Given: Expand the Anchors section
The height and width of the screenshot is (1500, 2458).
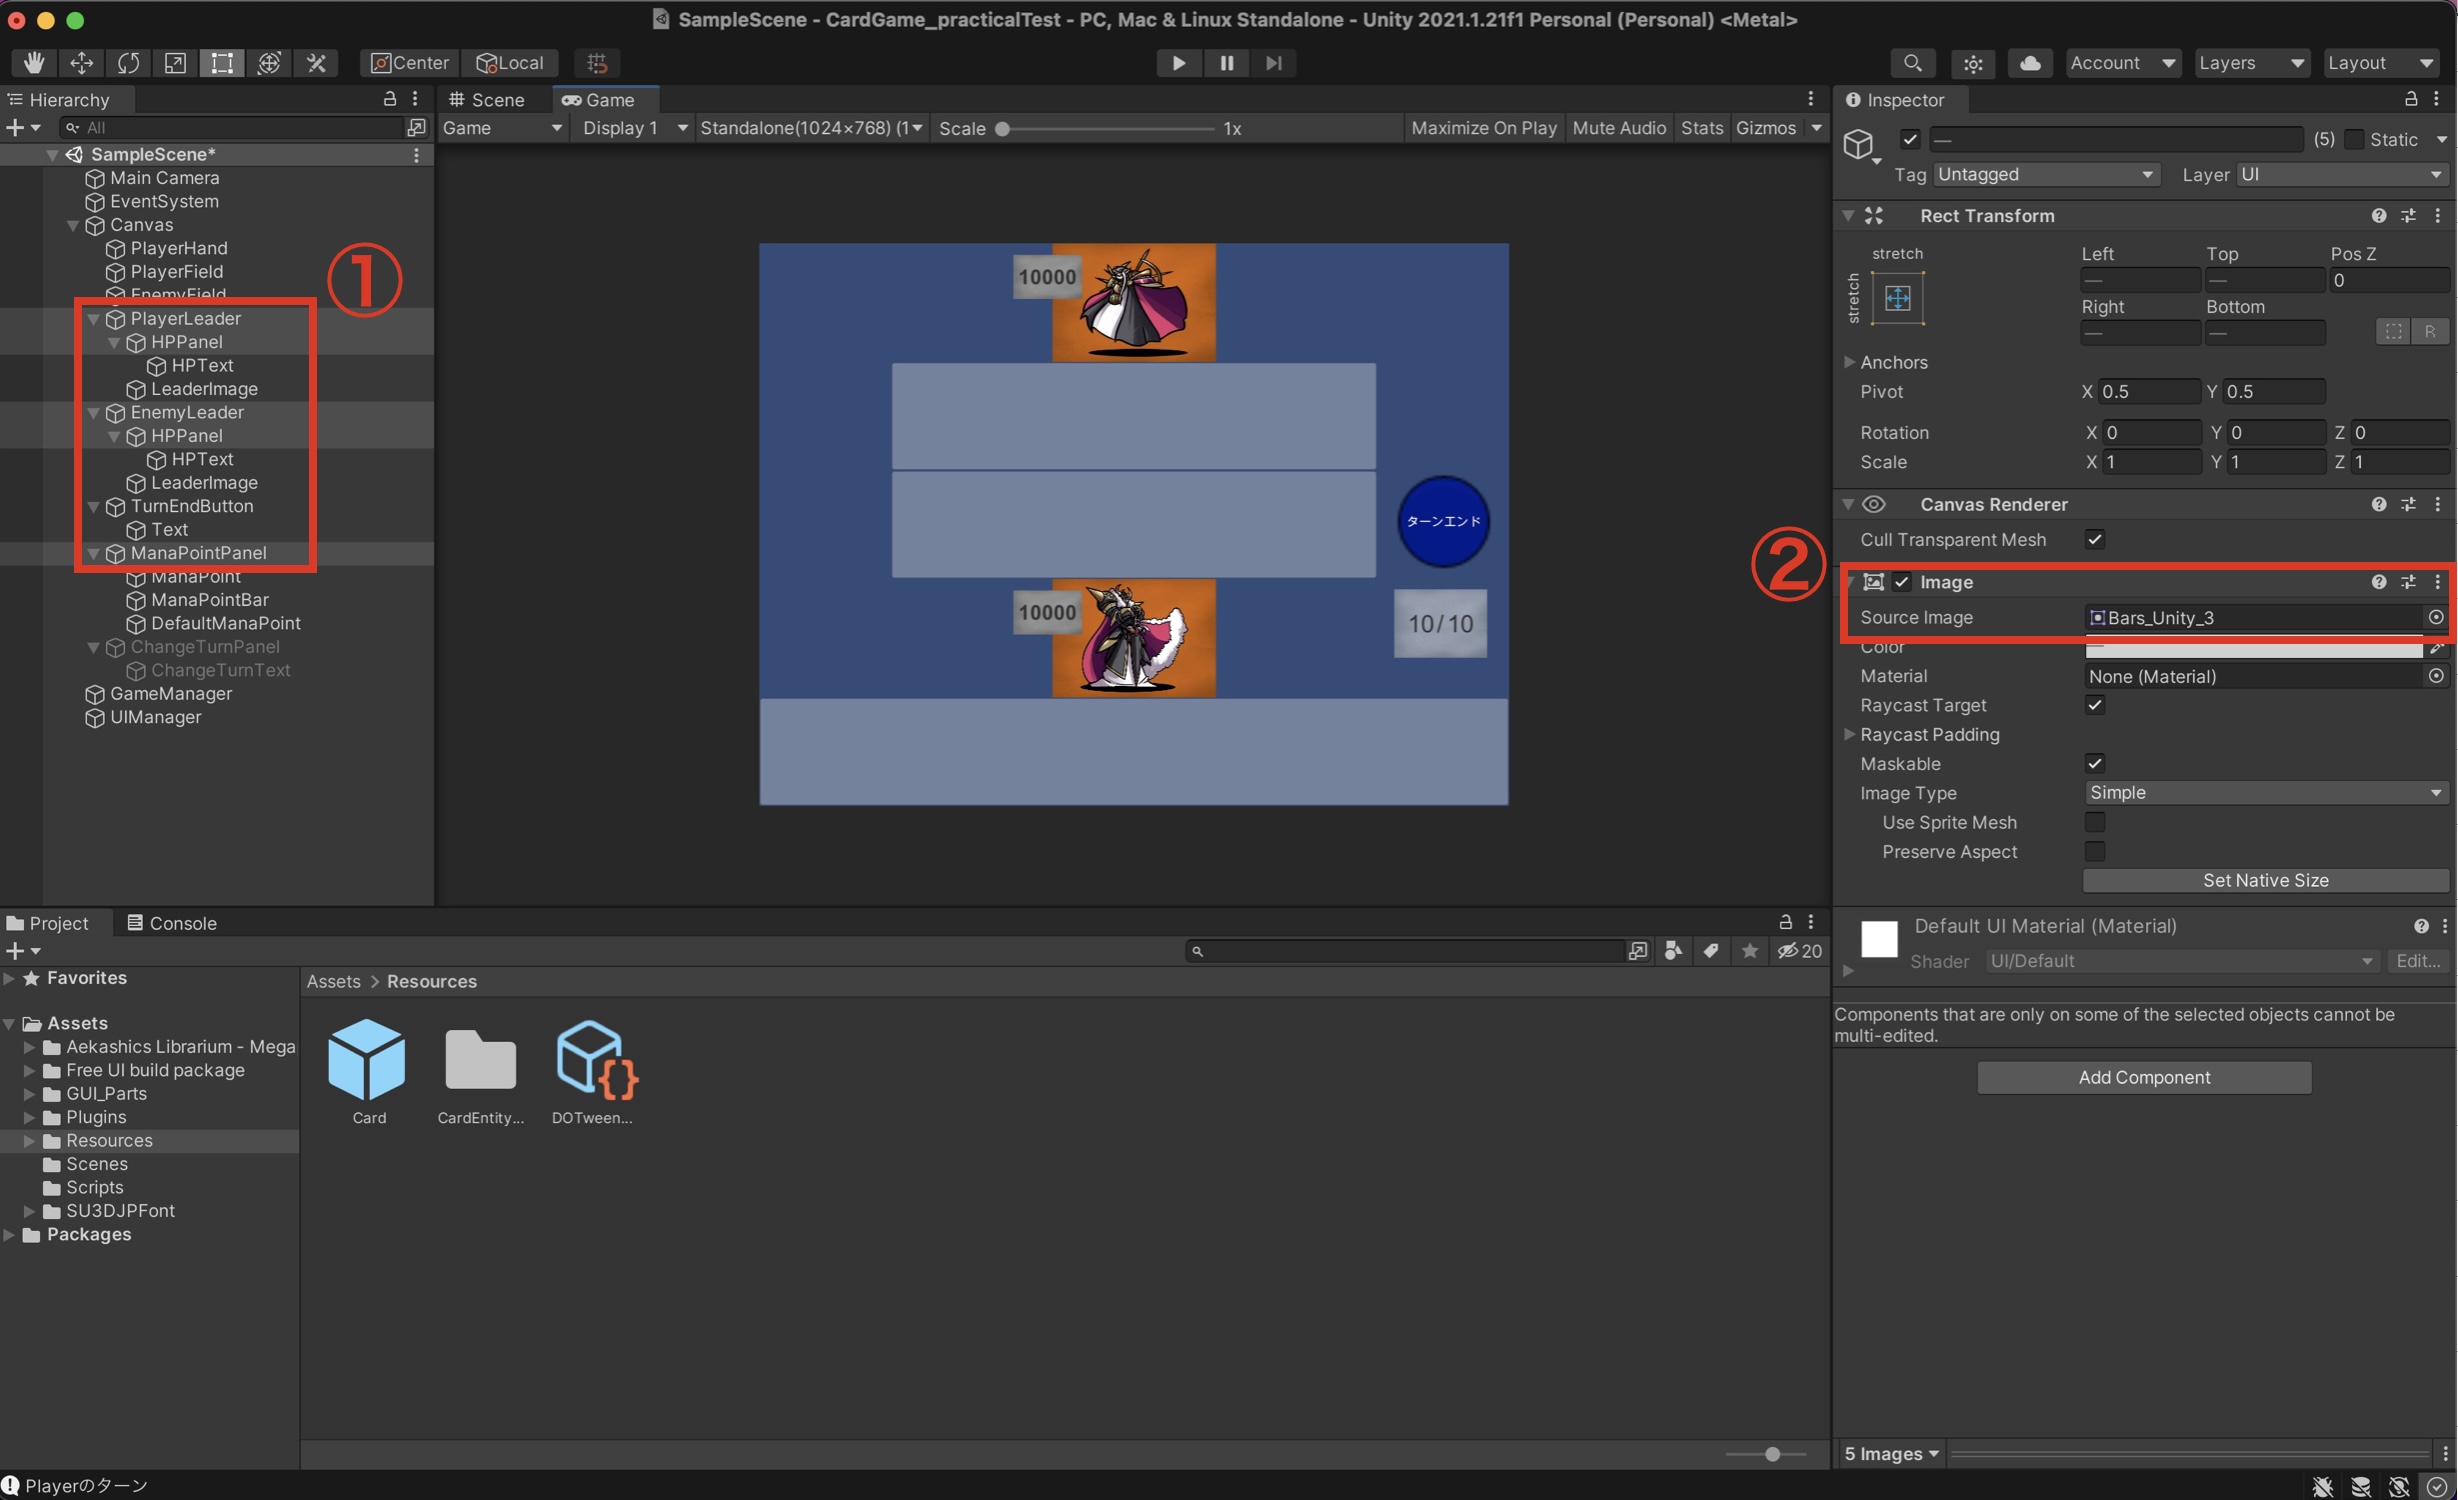Looking at the screenshot, I should point(1849,361).
